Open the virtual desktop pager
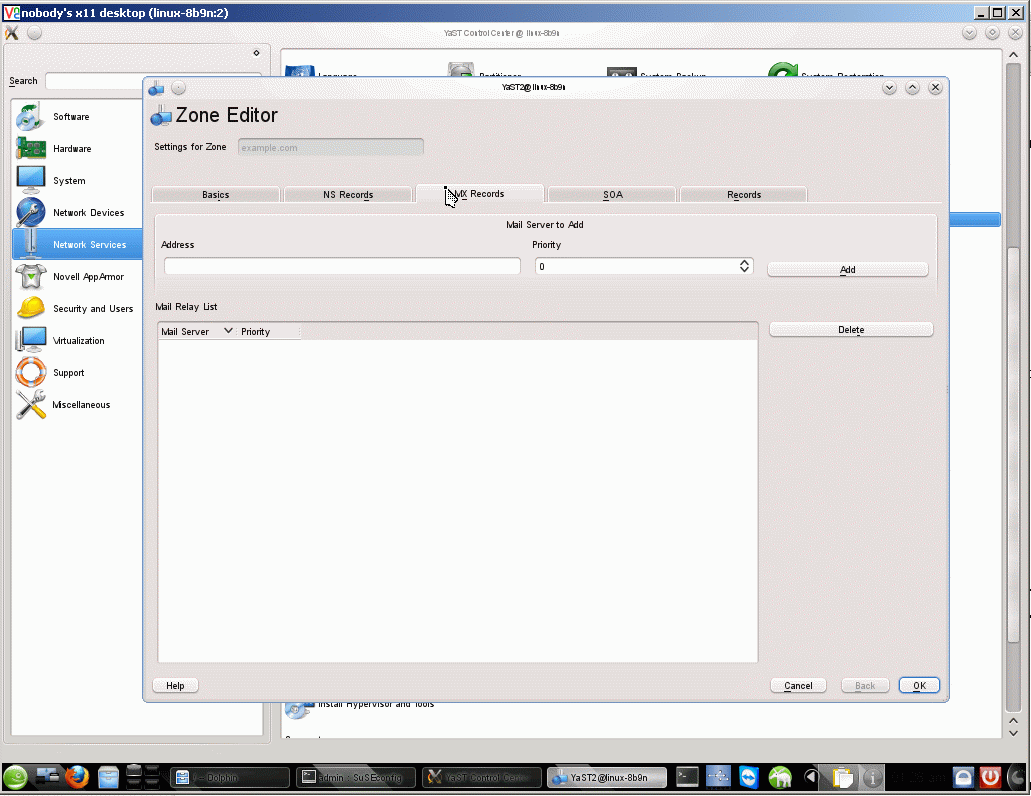The height and width of the screenshot is (796, 1031). click(x=143, y=778)
